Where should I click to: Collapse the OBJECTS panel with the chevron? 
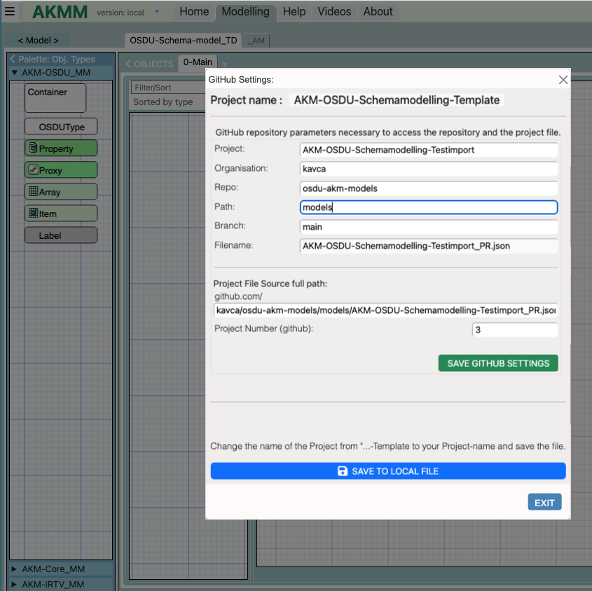tap(128, 64)
